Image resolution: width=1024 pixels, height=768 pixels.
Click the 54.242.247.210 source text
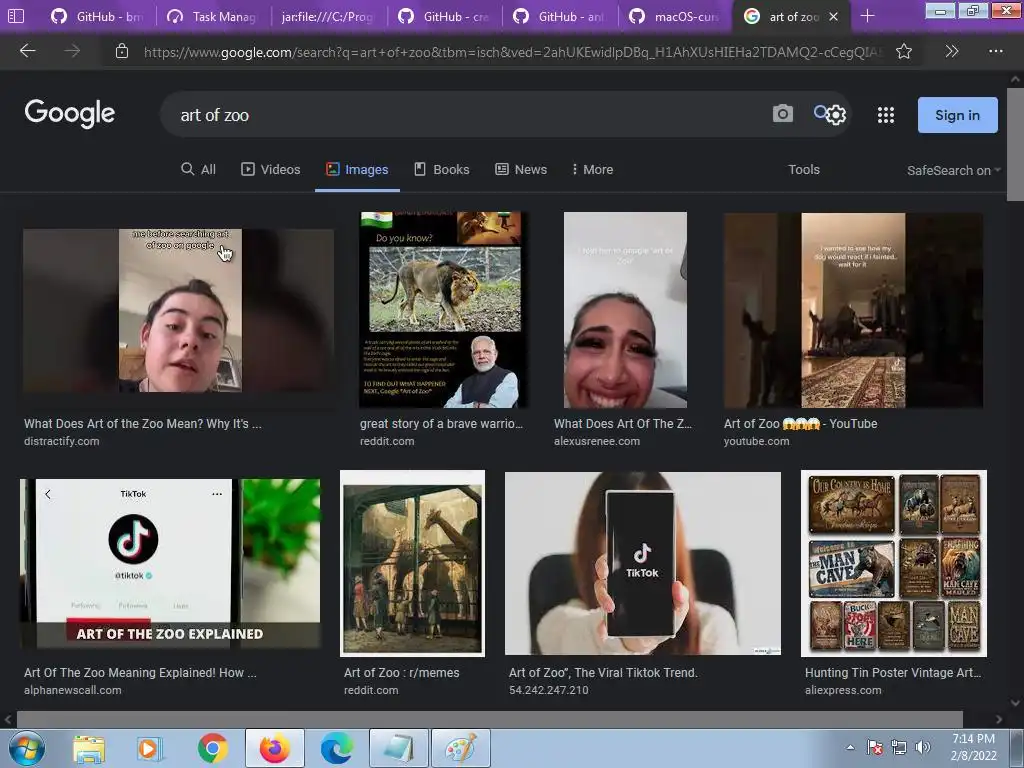(x=549, y=690)
